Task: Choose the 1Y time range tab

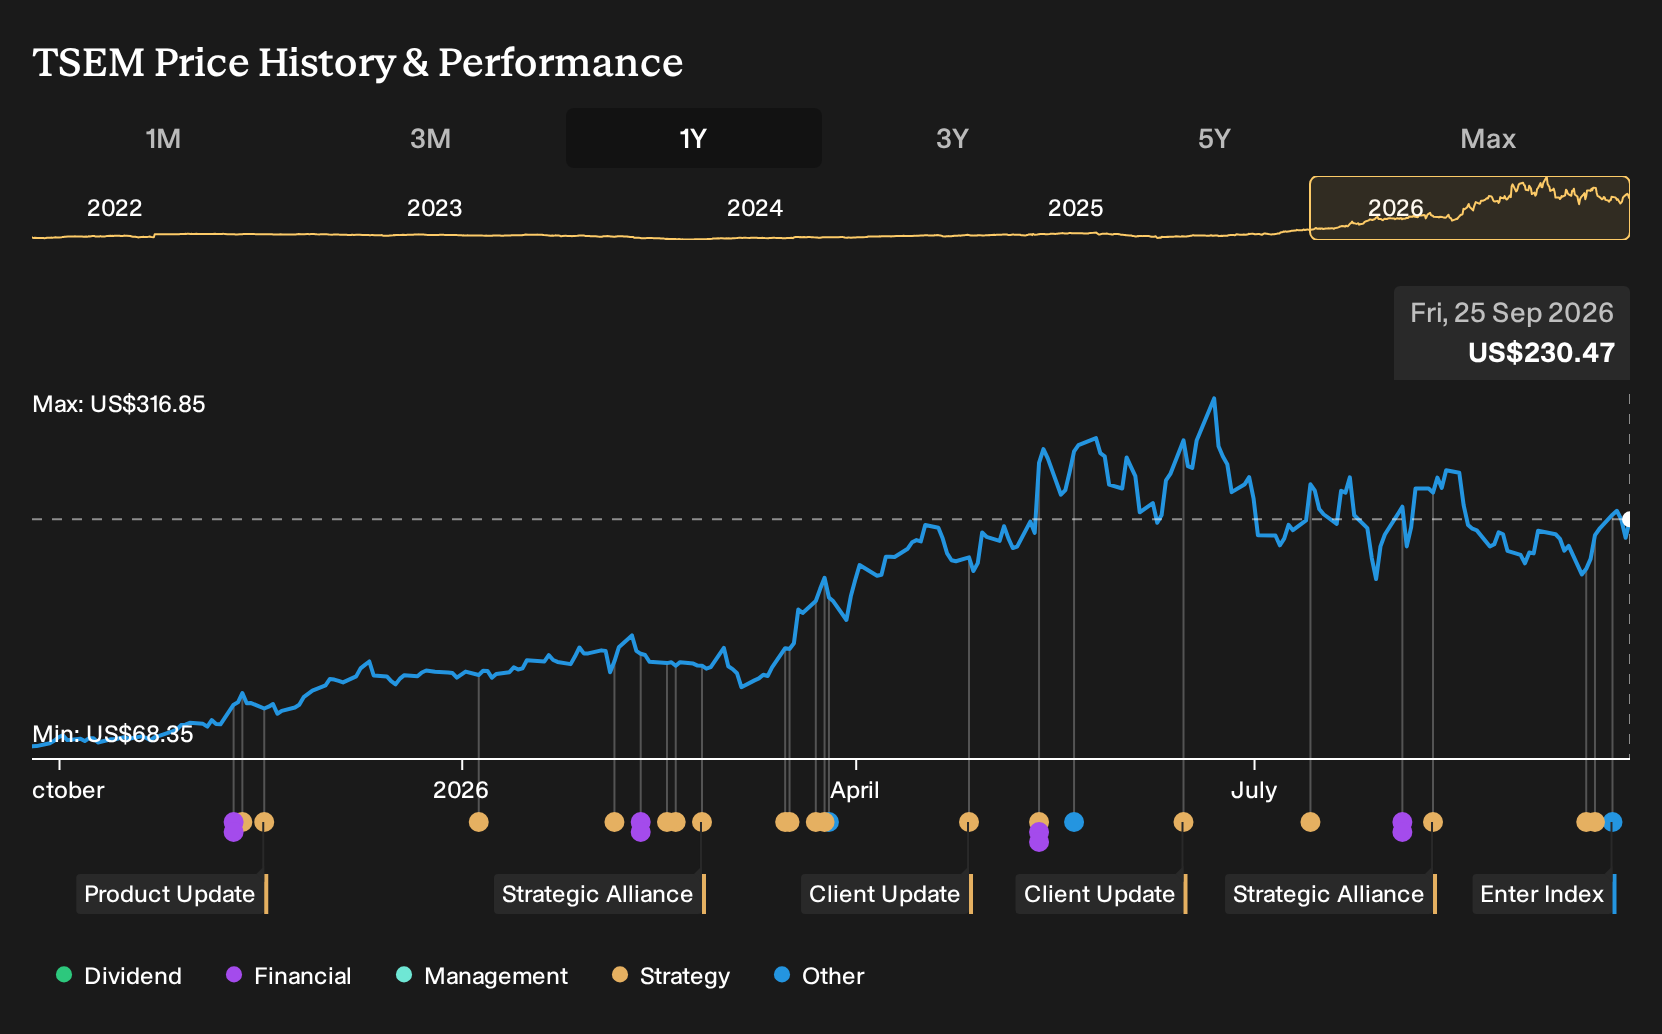Action: [694, 138]
